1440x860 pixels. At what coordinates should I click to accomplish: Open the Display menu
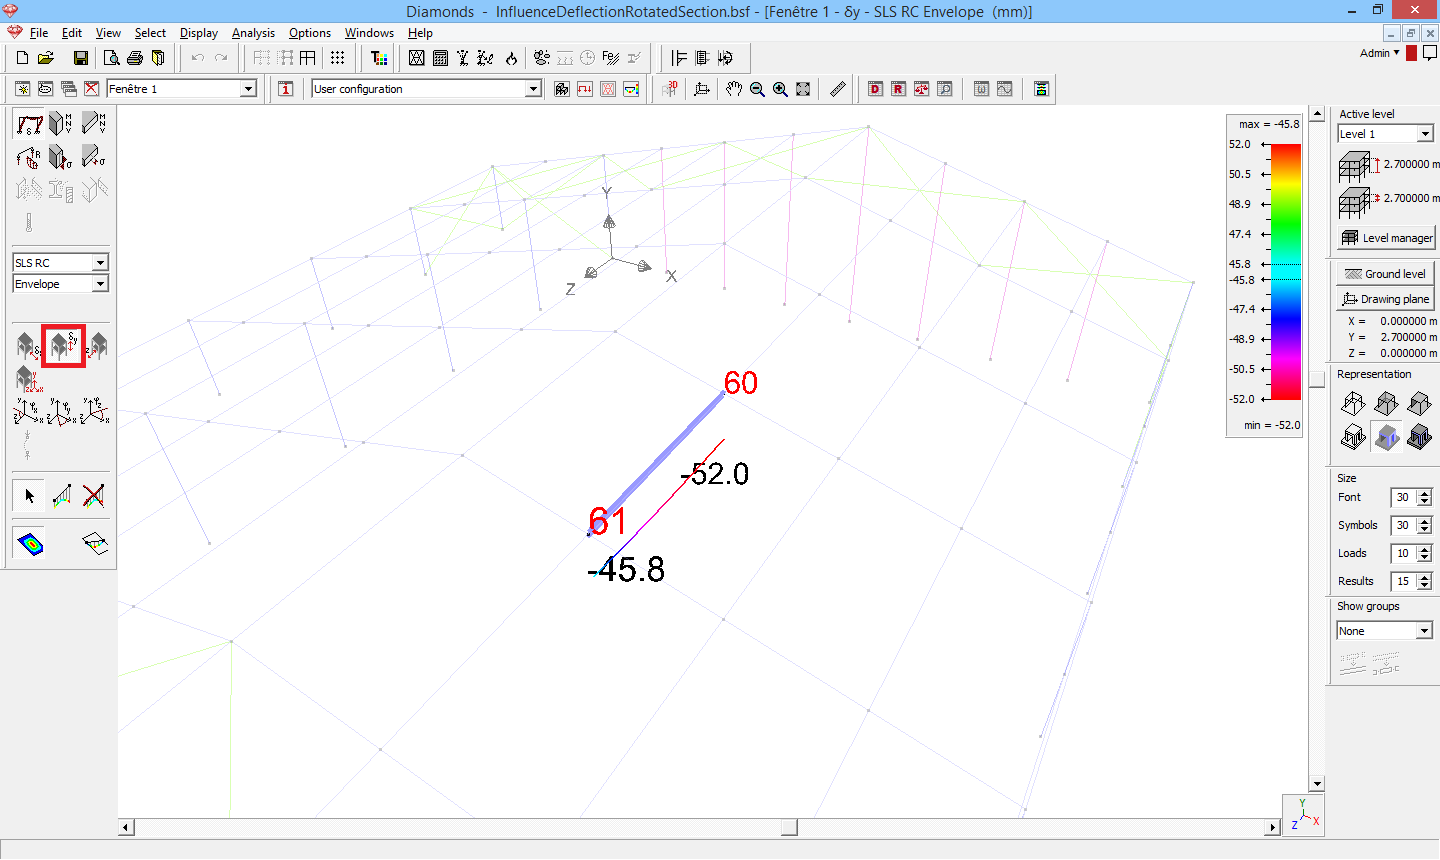pyautogui.click(x=199, y=33)
